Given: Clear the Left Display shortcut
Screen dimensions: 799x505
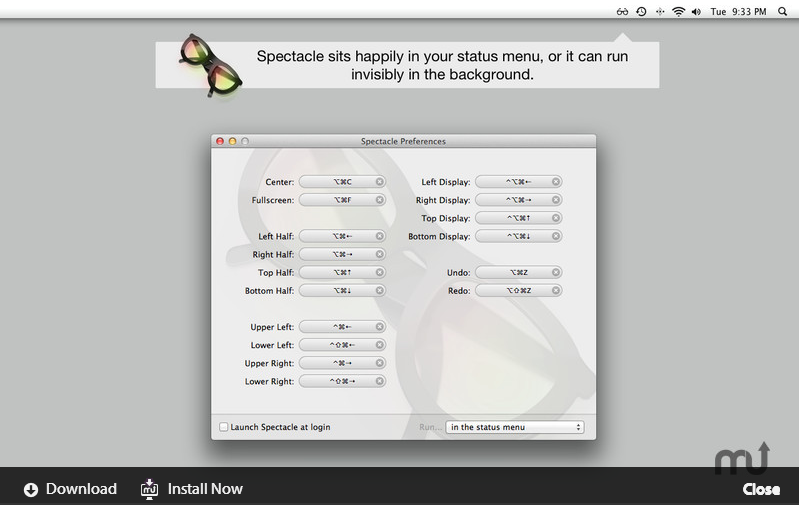Looking at the screenshot, I should tap(556, 182).
